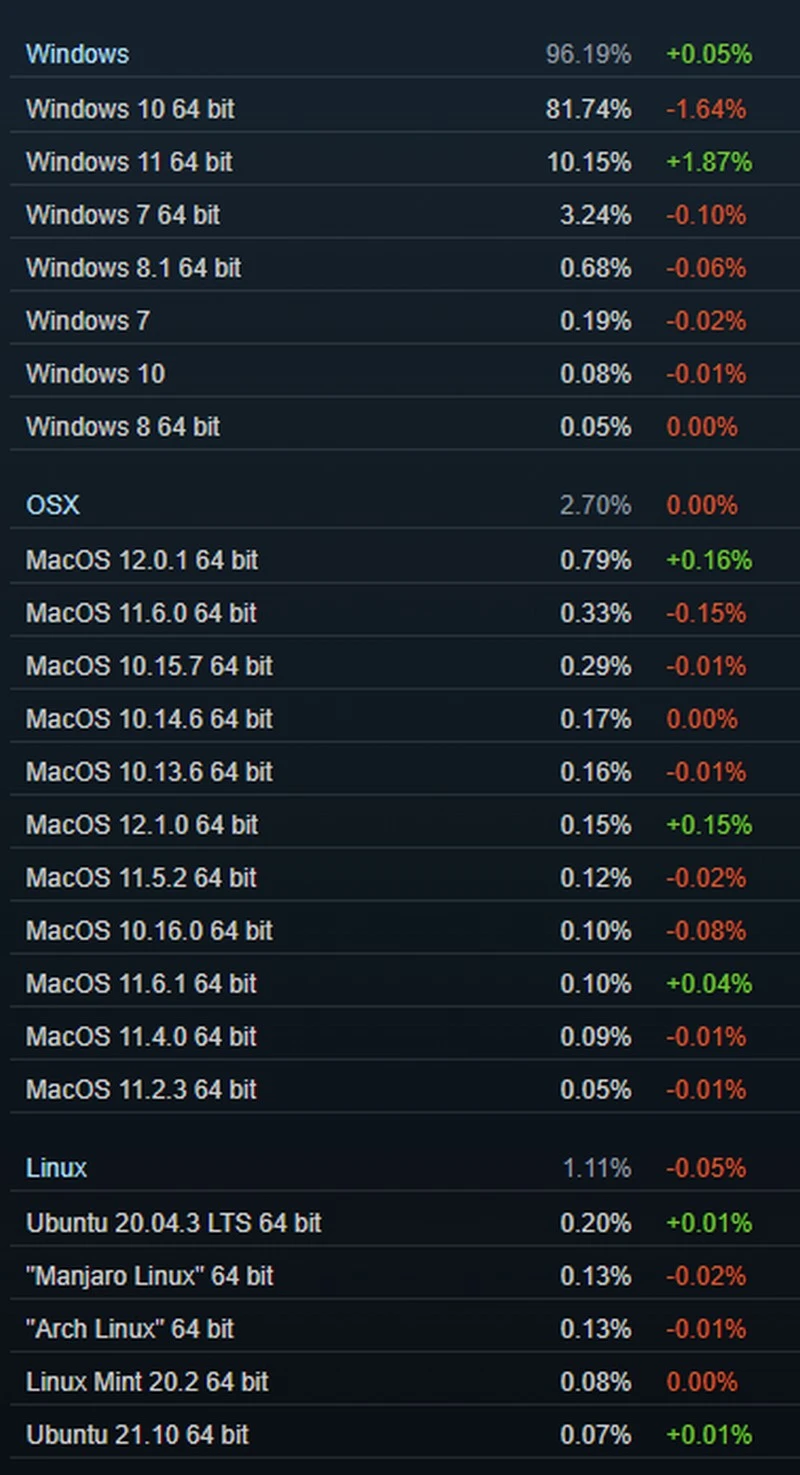Select the "Arch Linux" 64 bit entry

coord(130,1329)
